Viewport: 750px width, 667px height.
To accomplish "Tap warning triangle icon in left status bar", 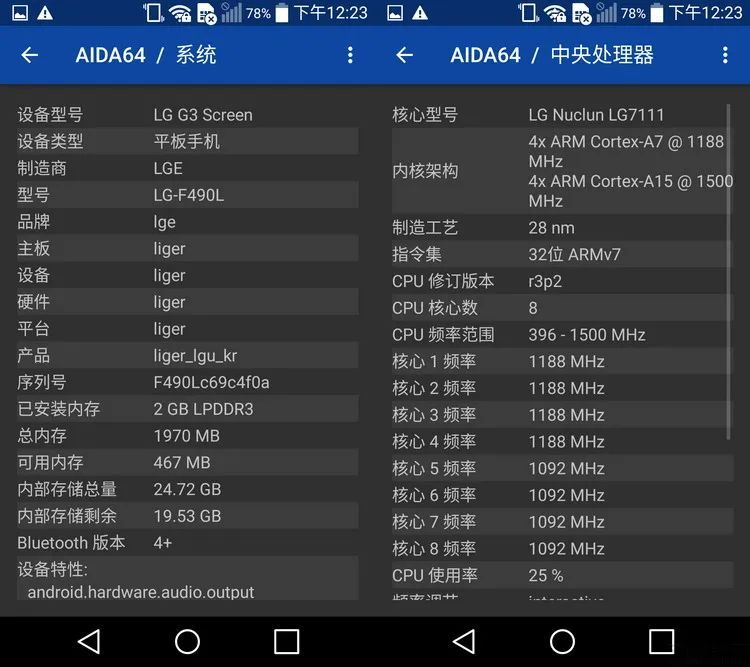I will 45,13.
